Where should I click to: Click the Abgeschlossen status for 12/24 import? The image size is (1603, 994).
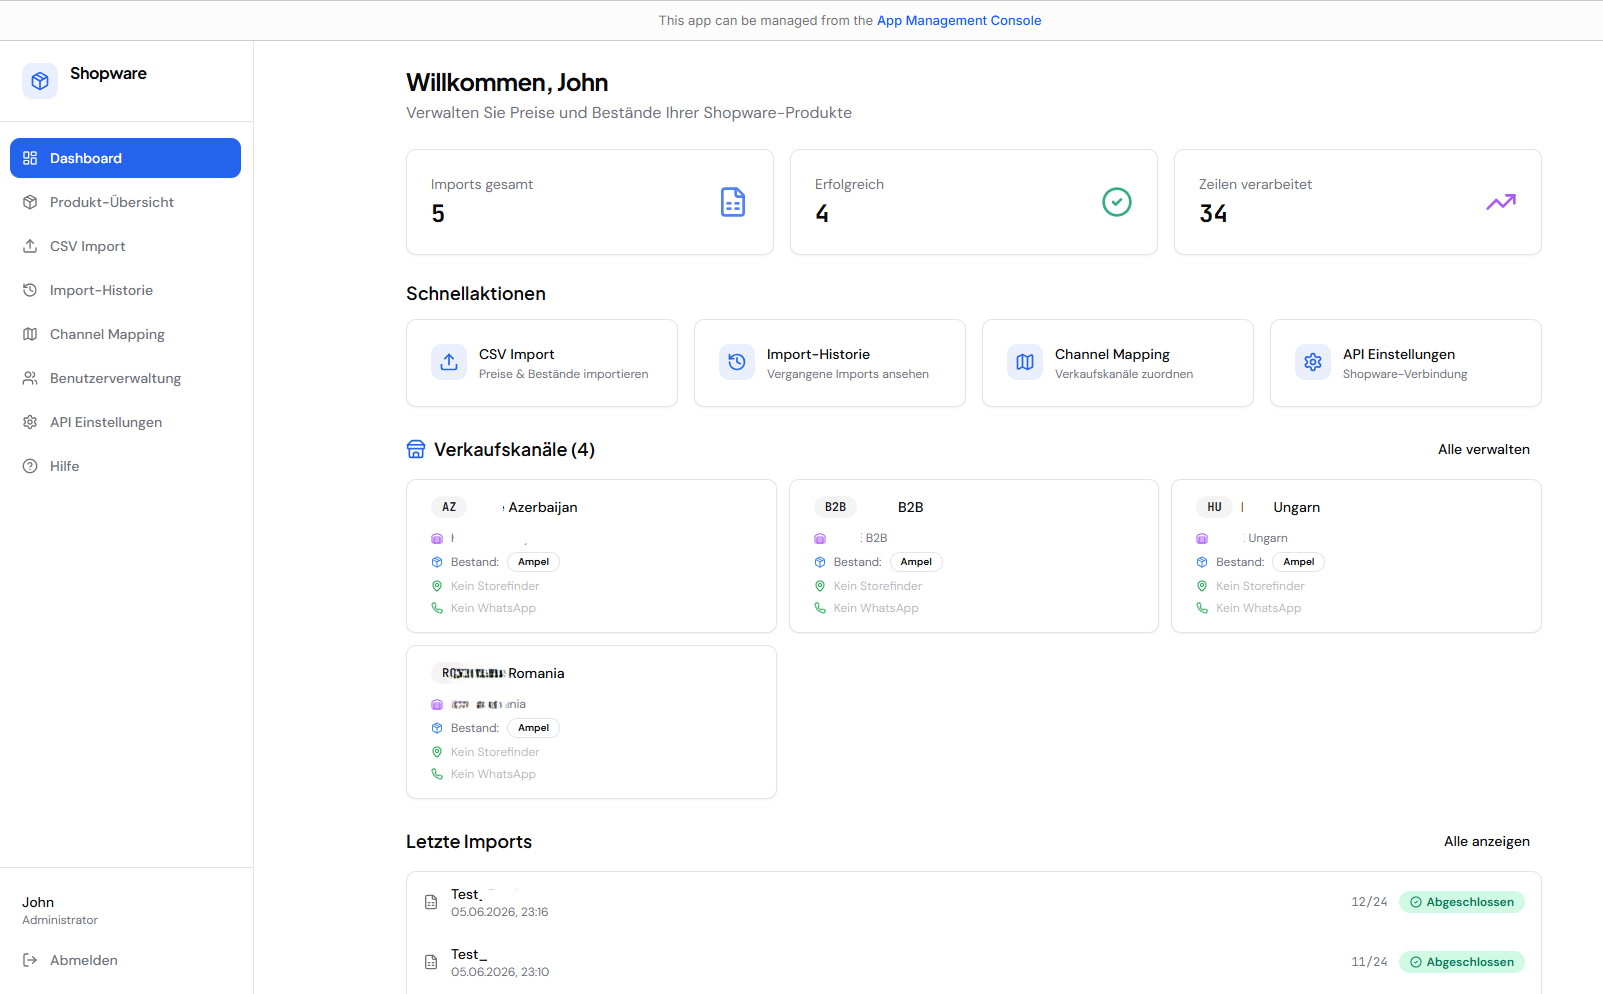[1462, 902]
